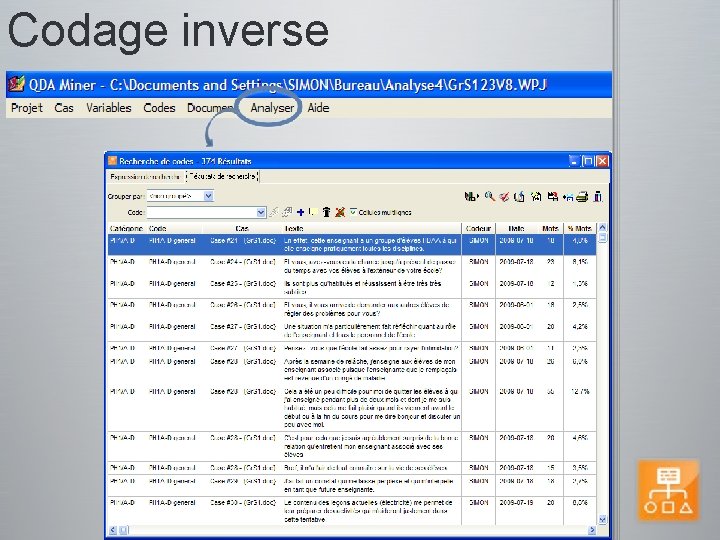The width and height of the screenshot is (720, 540).
Task: Toggle the Cellules multiples checkbox
Action: click(353, 212)
